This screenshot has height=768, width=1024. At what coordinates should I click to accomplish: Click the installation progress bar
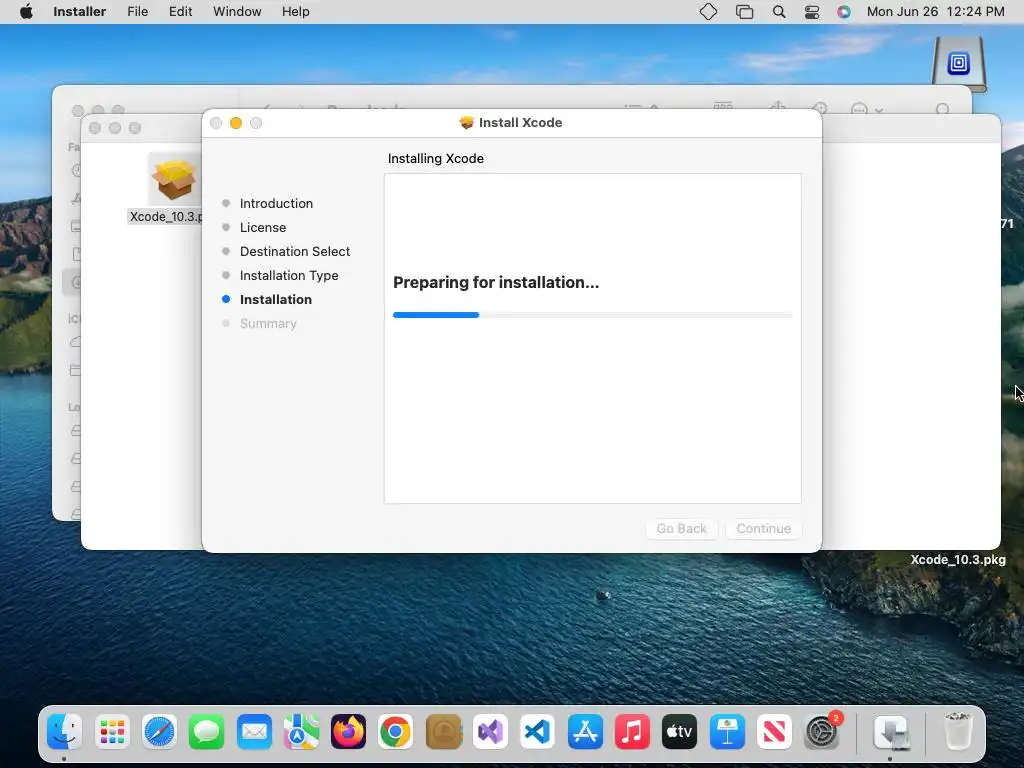pyautogui.click(x=592, y=315)
